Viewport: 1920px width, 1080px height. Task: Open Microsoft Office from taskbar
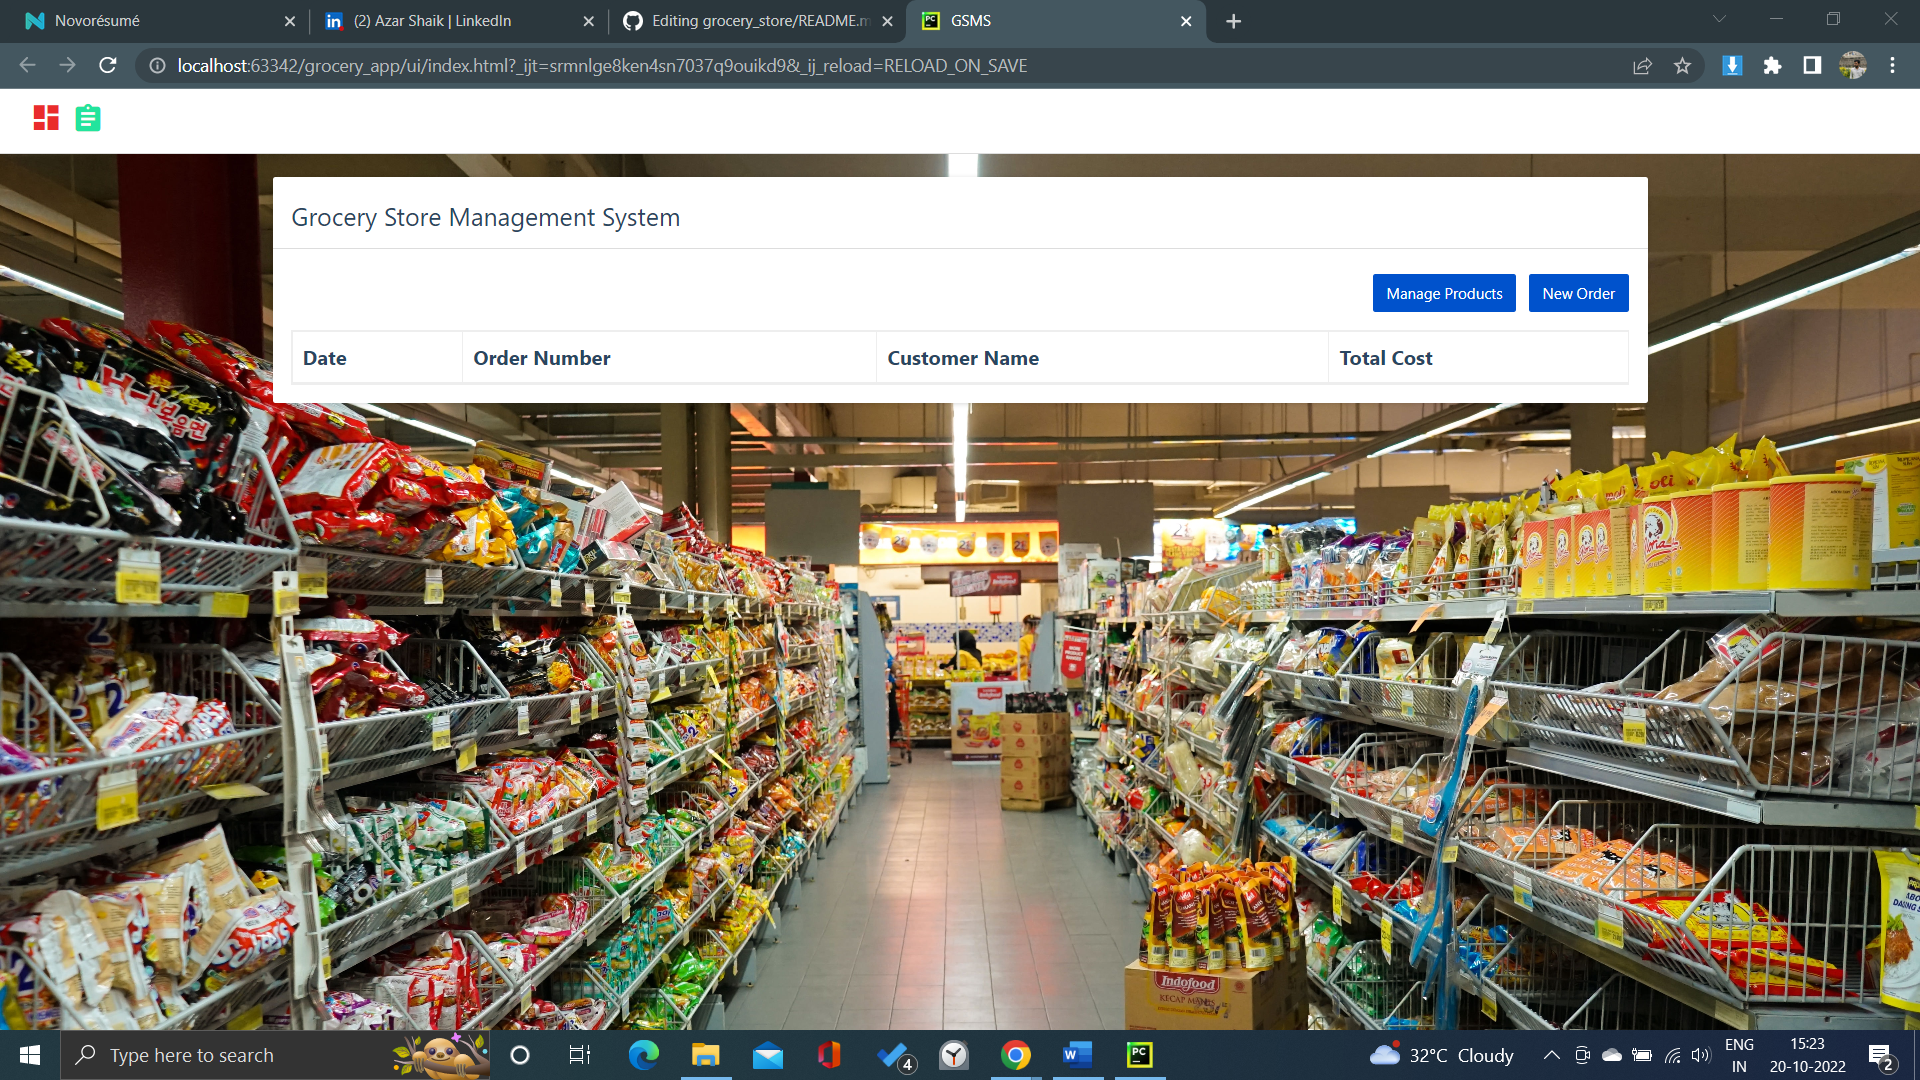(829, 1055)
